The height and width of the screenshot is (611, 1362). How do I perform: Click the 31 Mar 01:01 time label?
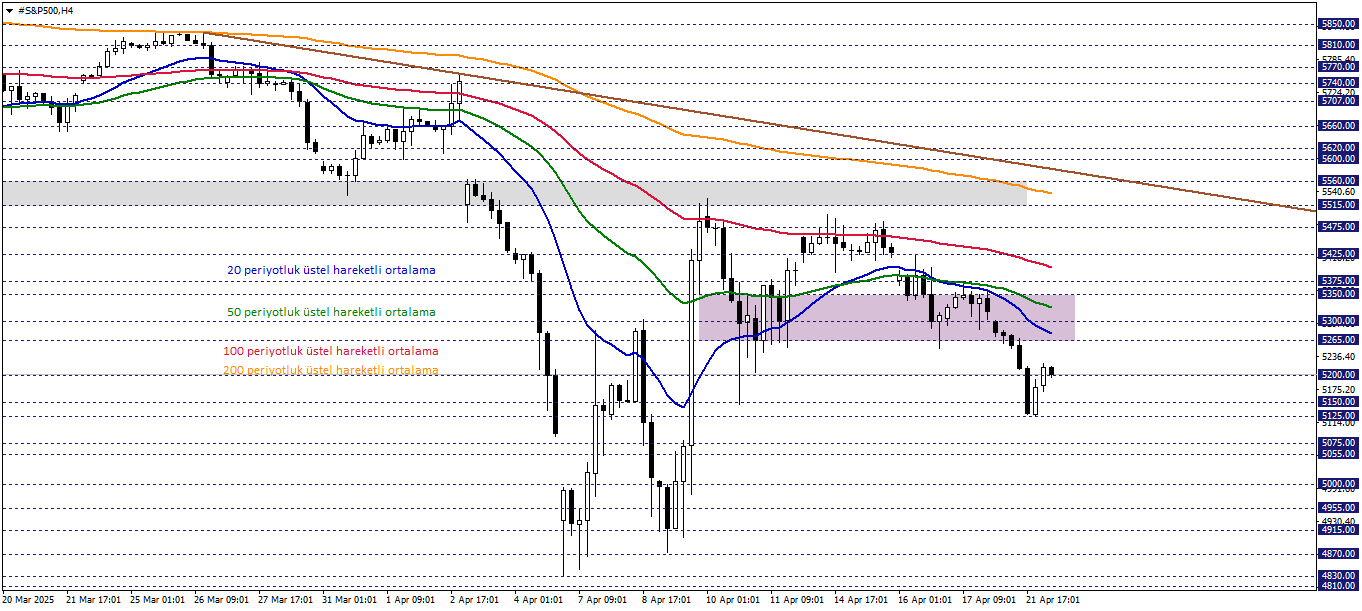tap(351, 601)
